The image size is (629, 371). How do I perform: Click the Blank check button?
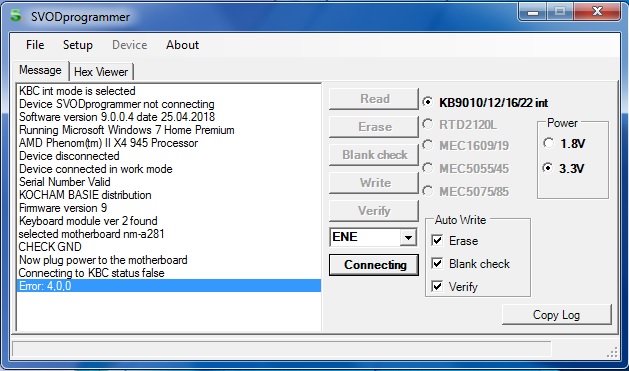(x=374, y=155)
